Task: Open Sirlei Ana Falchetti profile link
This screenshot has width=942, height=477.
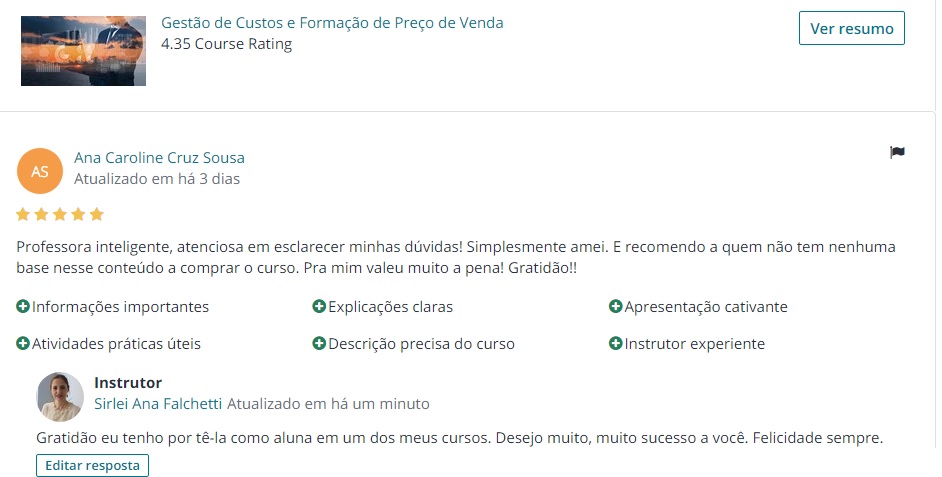Action: tap(158, 404)
